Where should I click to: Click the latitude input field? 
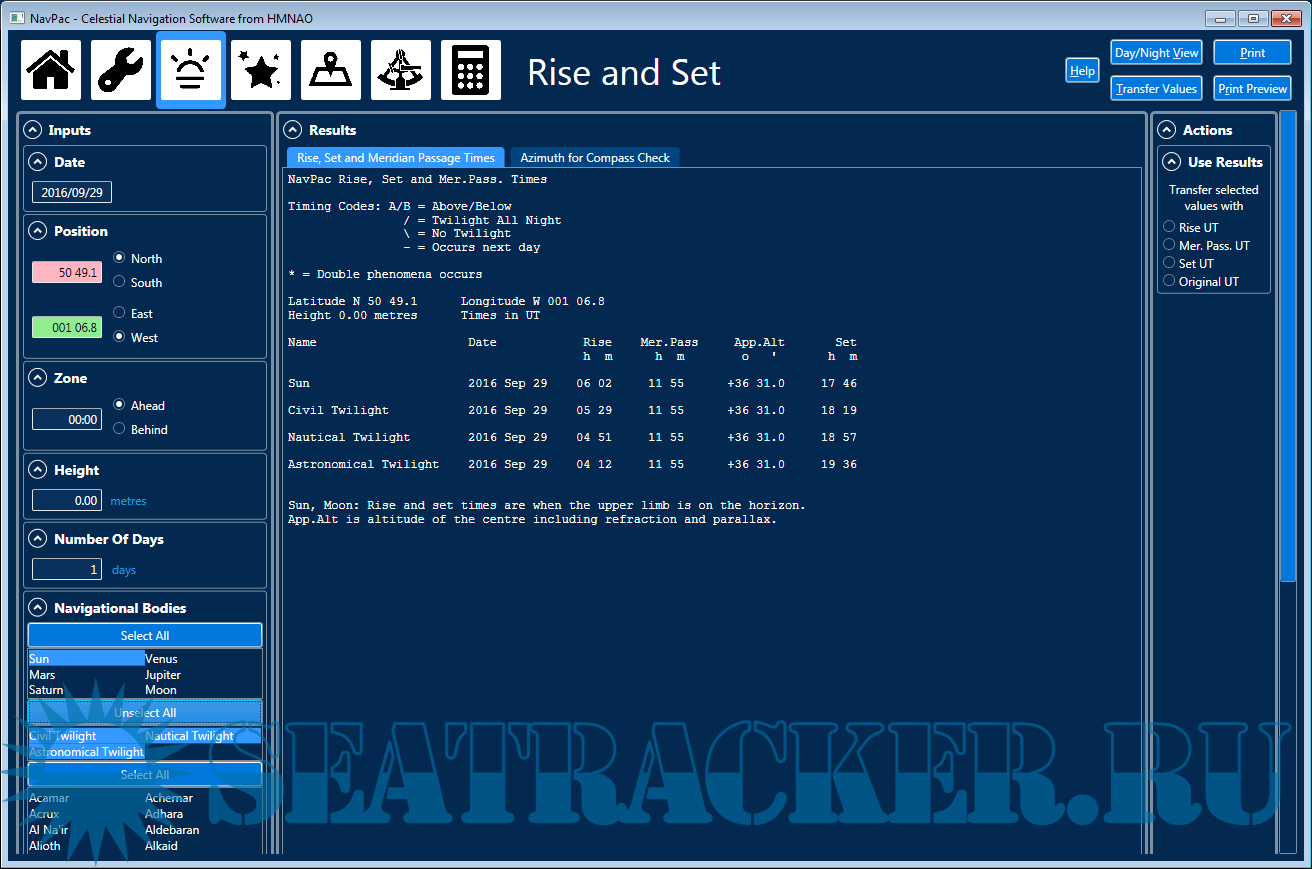tap(67, 272)
